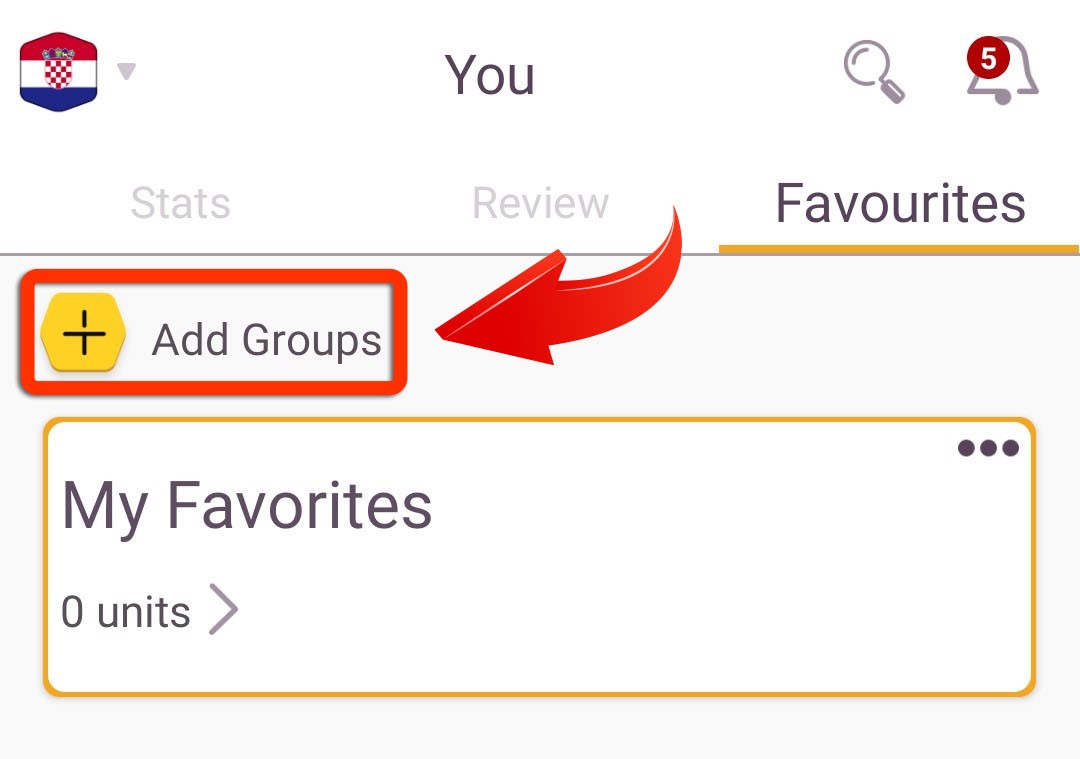Open notifications via the bell icon
This screenshot has width=1080, height=759.
coord(1003,71)
